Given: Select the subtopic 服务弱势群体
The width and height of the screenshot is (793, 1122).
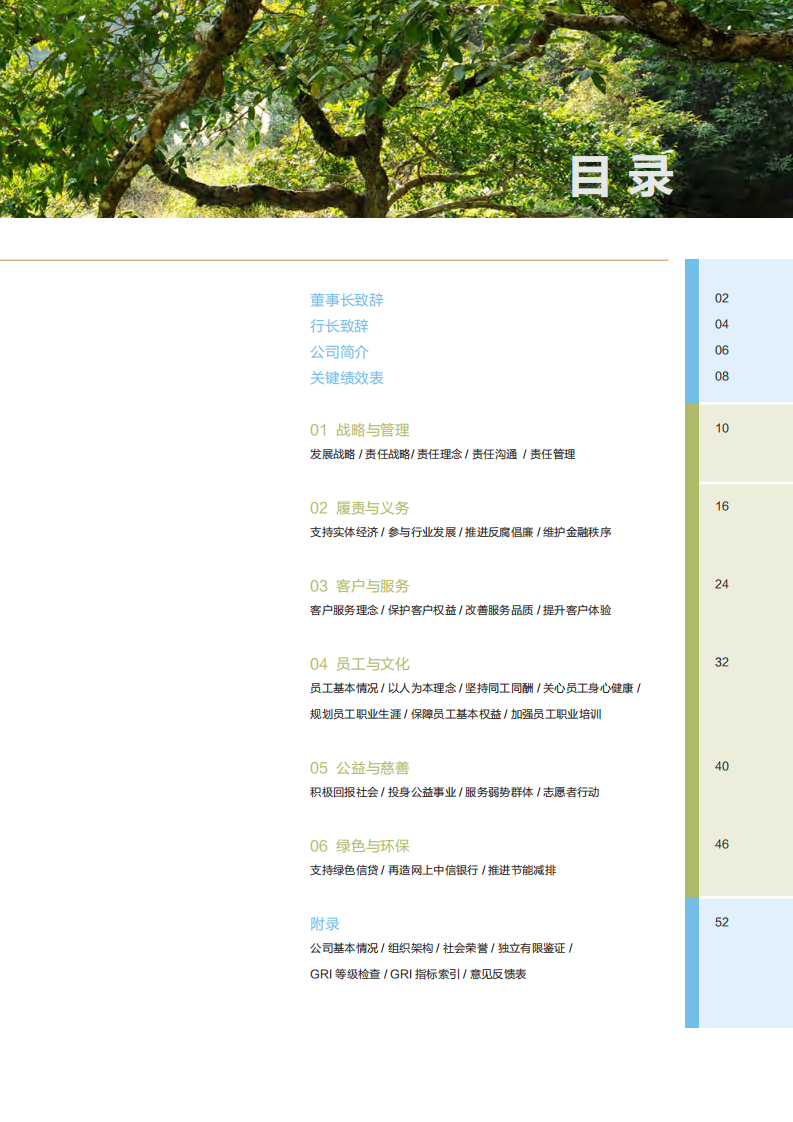Looking at the screenshot, I should point(500,792).
